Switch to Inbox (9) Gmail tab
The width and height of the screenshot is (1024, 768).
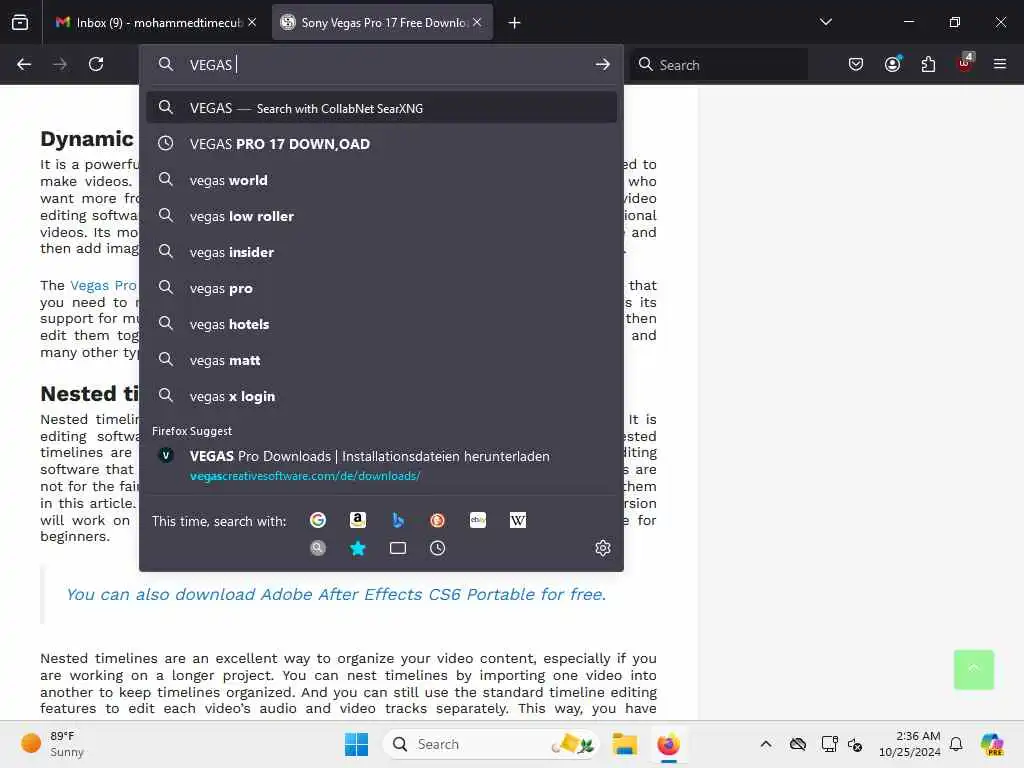pos(155,22)
